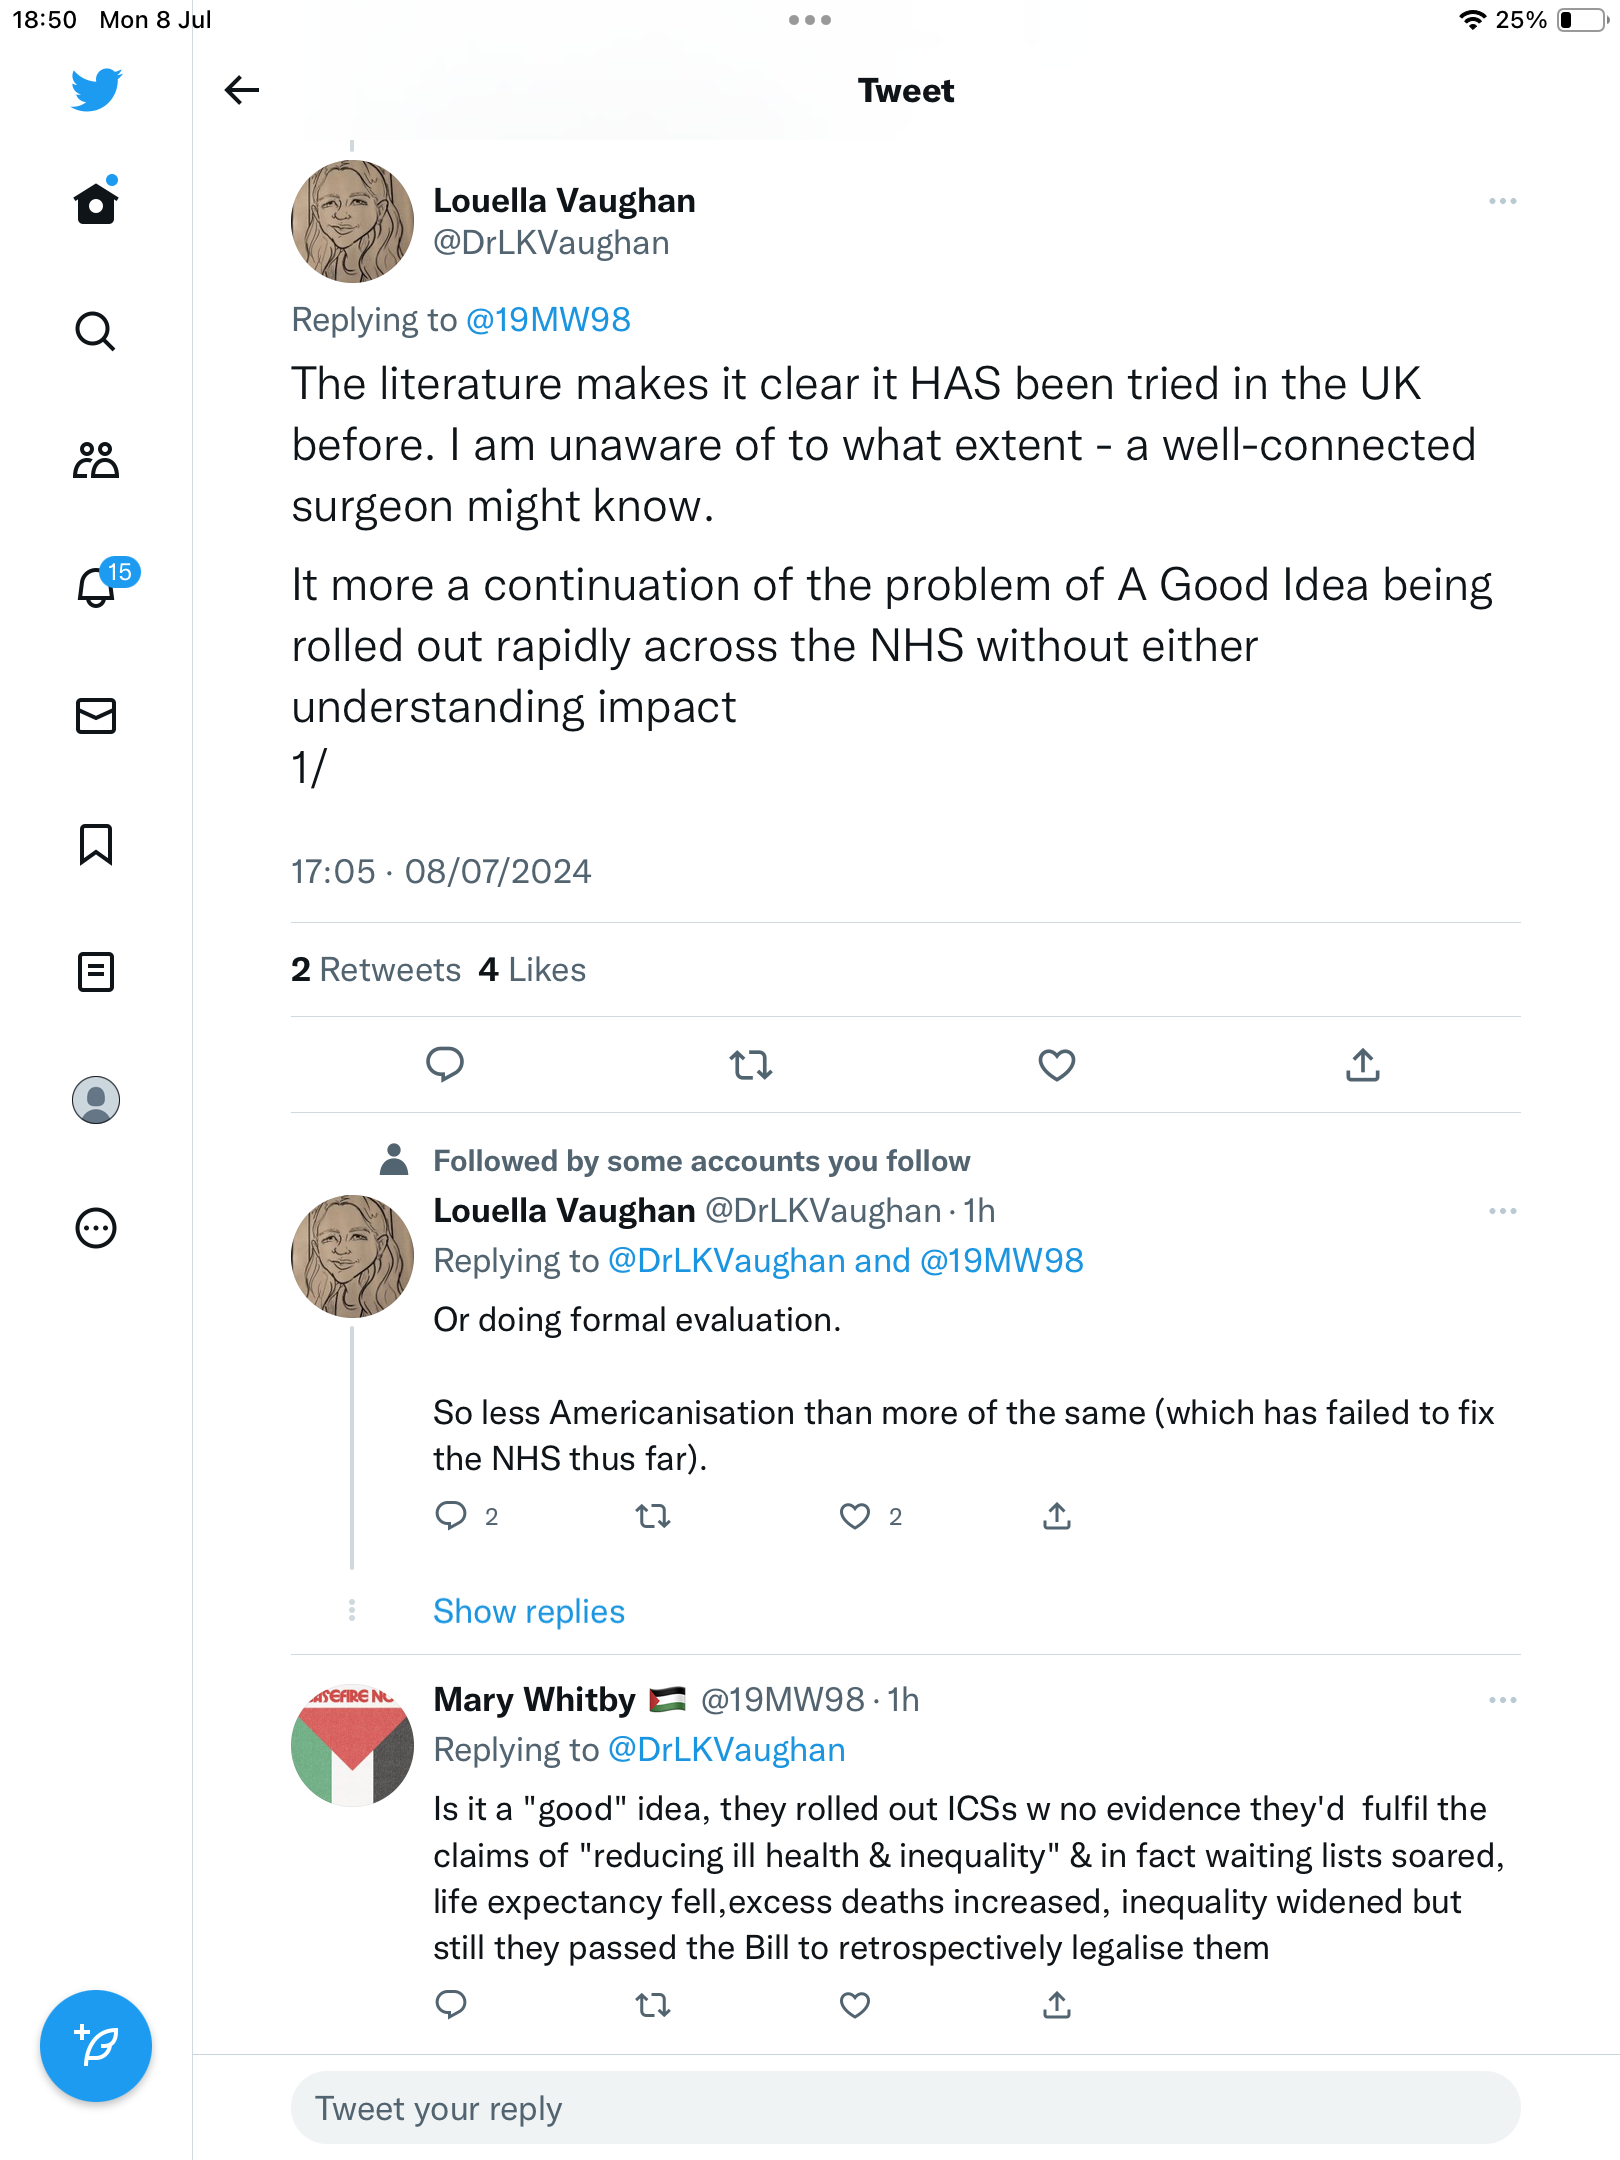This screenshot has height=2160, width=1620.
Task: Open Notifications bell with 15 badge
Action: click(97, 587)
